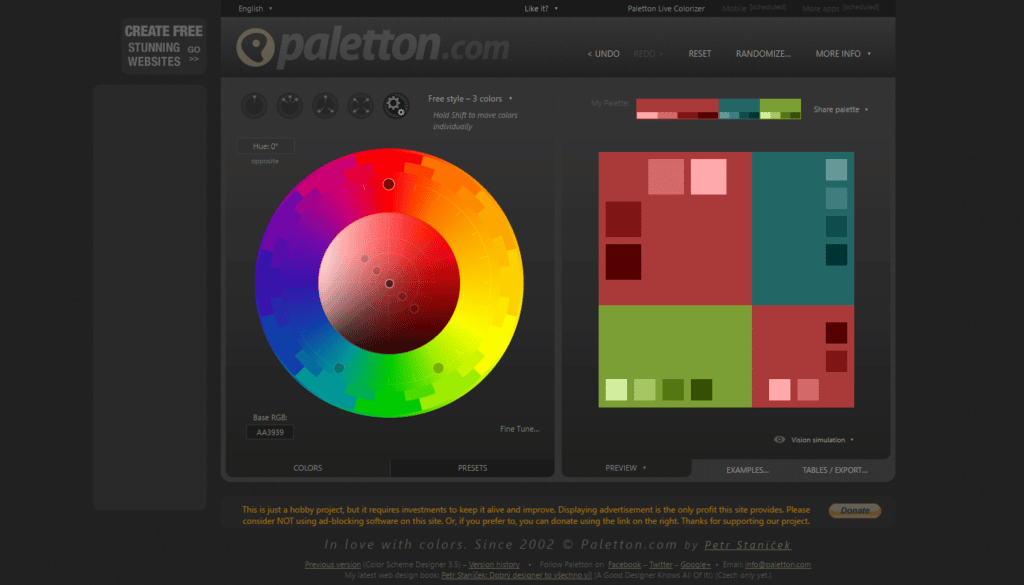Click the info@paletton.com email link
This screenshot has width=1024, height=585.
tap(778, 564)
